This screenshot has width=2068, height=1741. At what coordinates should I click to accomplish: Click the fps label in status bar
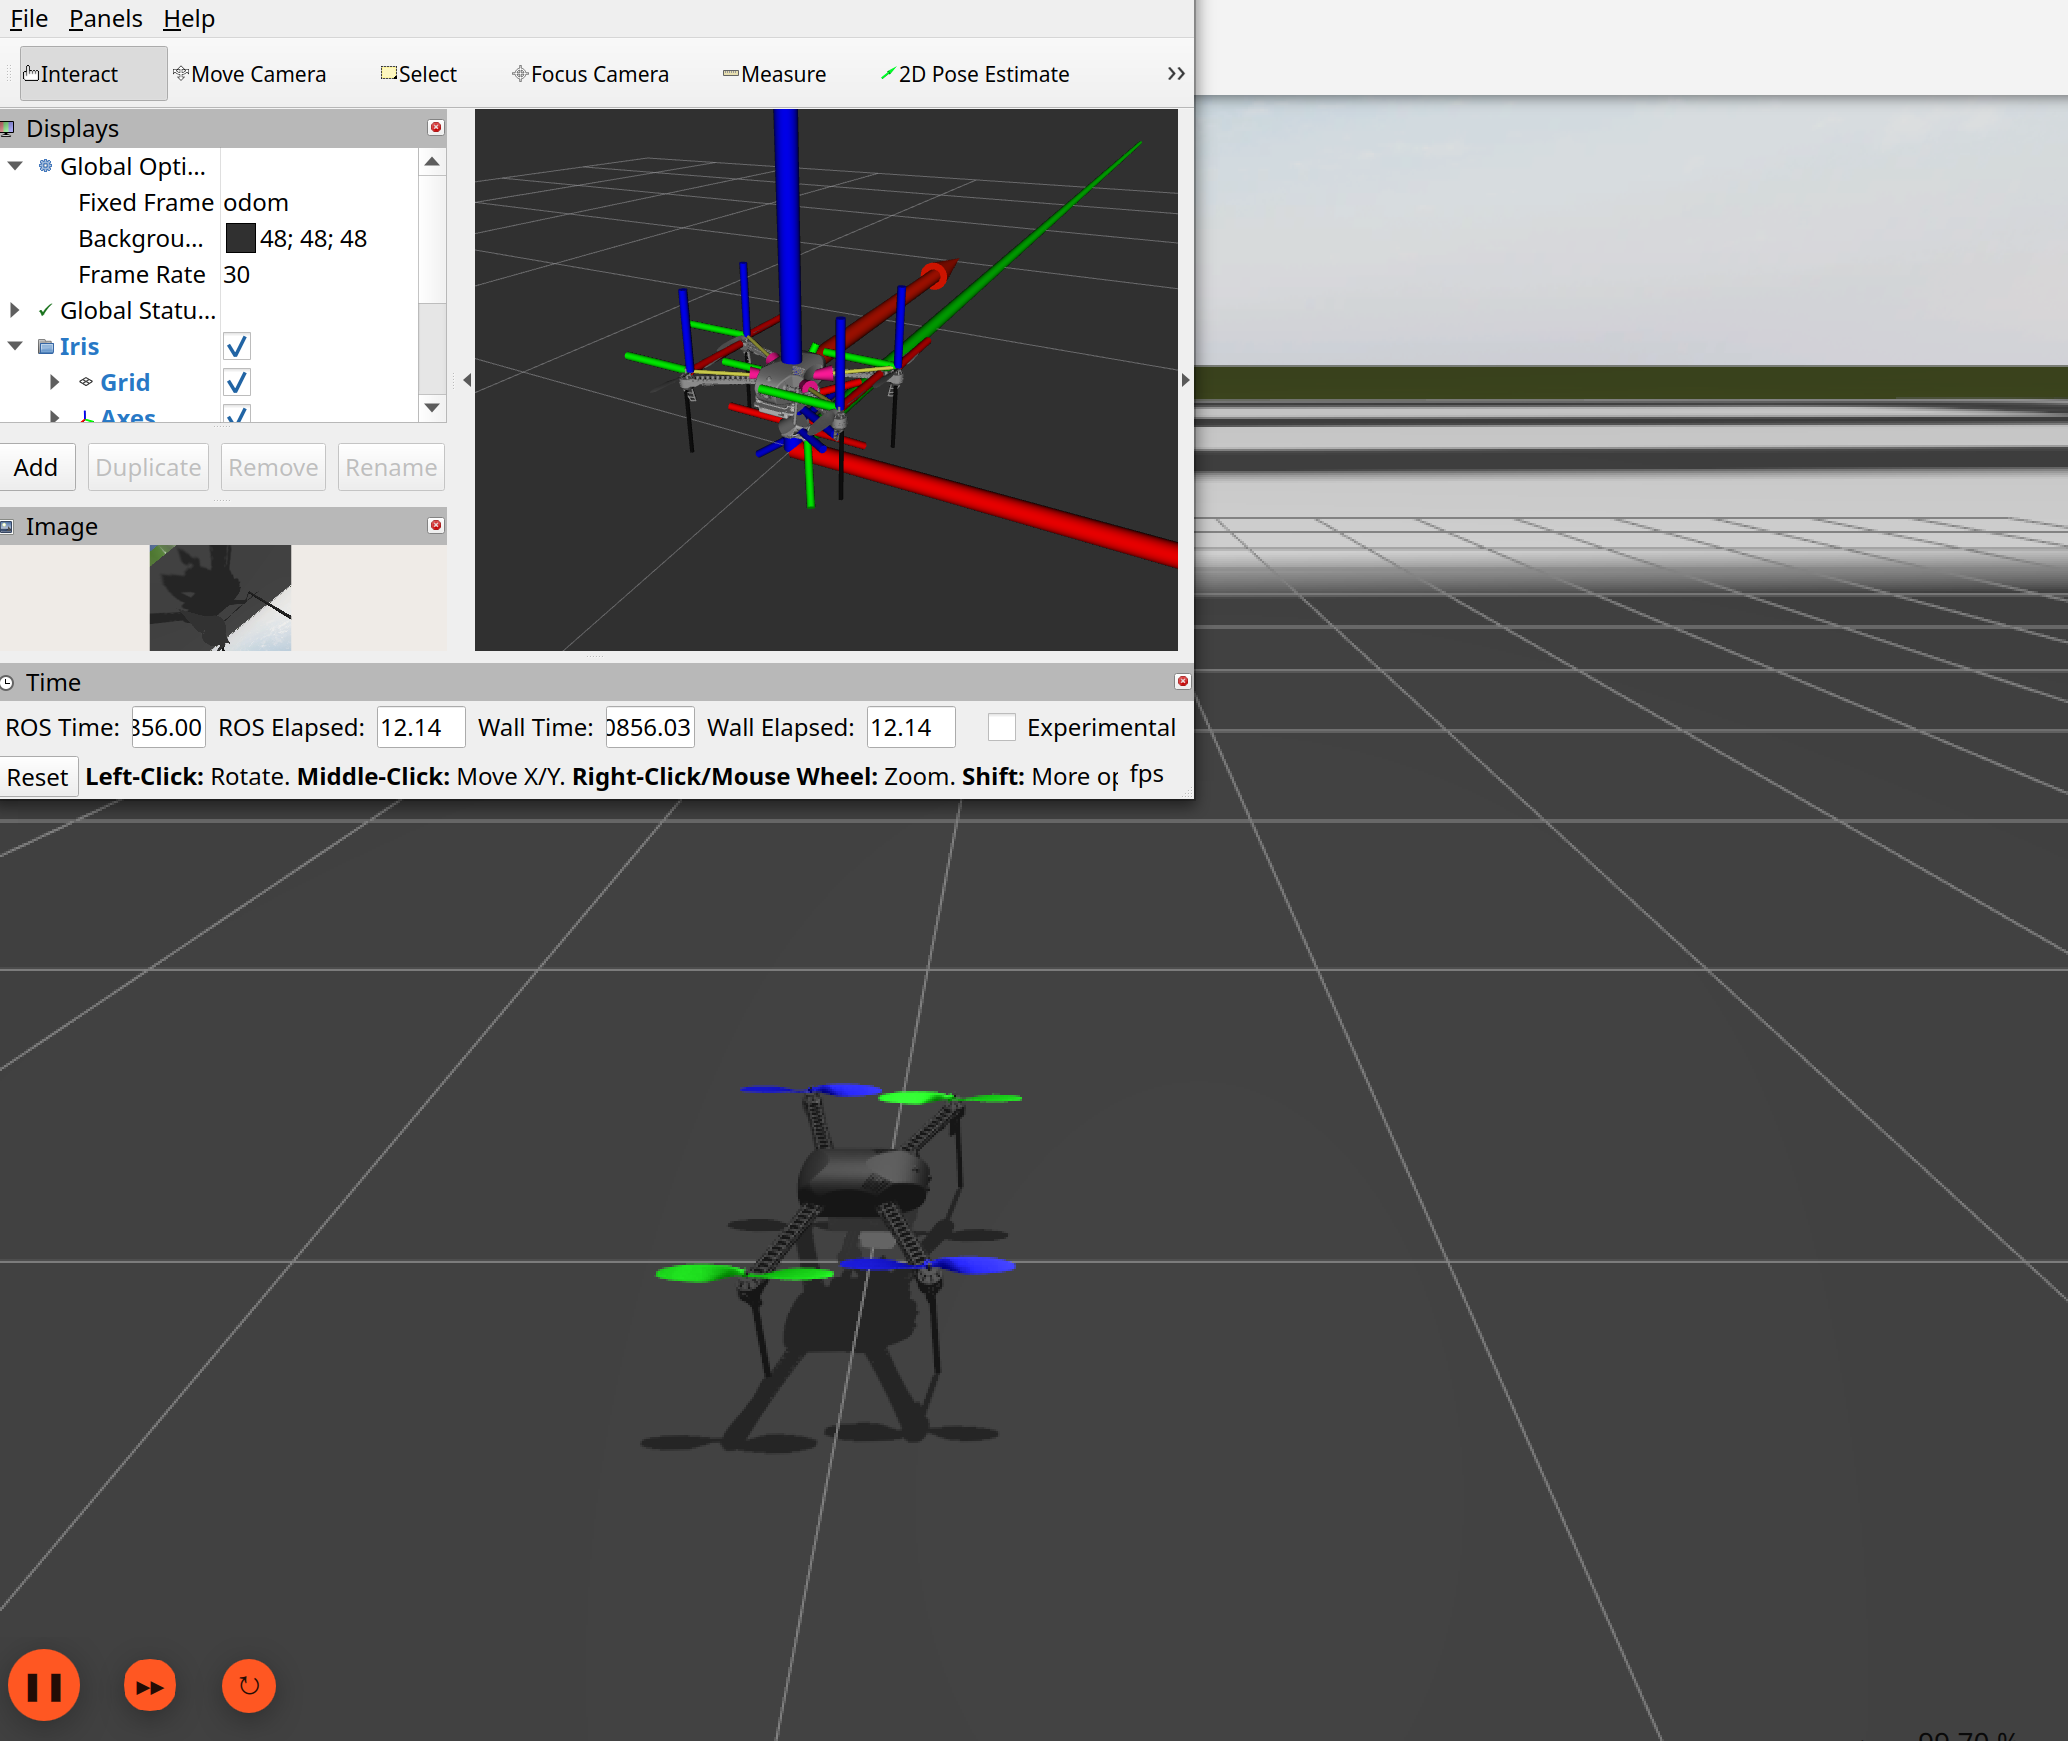[x=1147, y=774]
